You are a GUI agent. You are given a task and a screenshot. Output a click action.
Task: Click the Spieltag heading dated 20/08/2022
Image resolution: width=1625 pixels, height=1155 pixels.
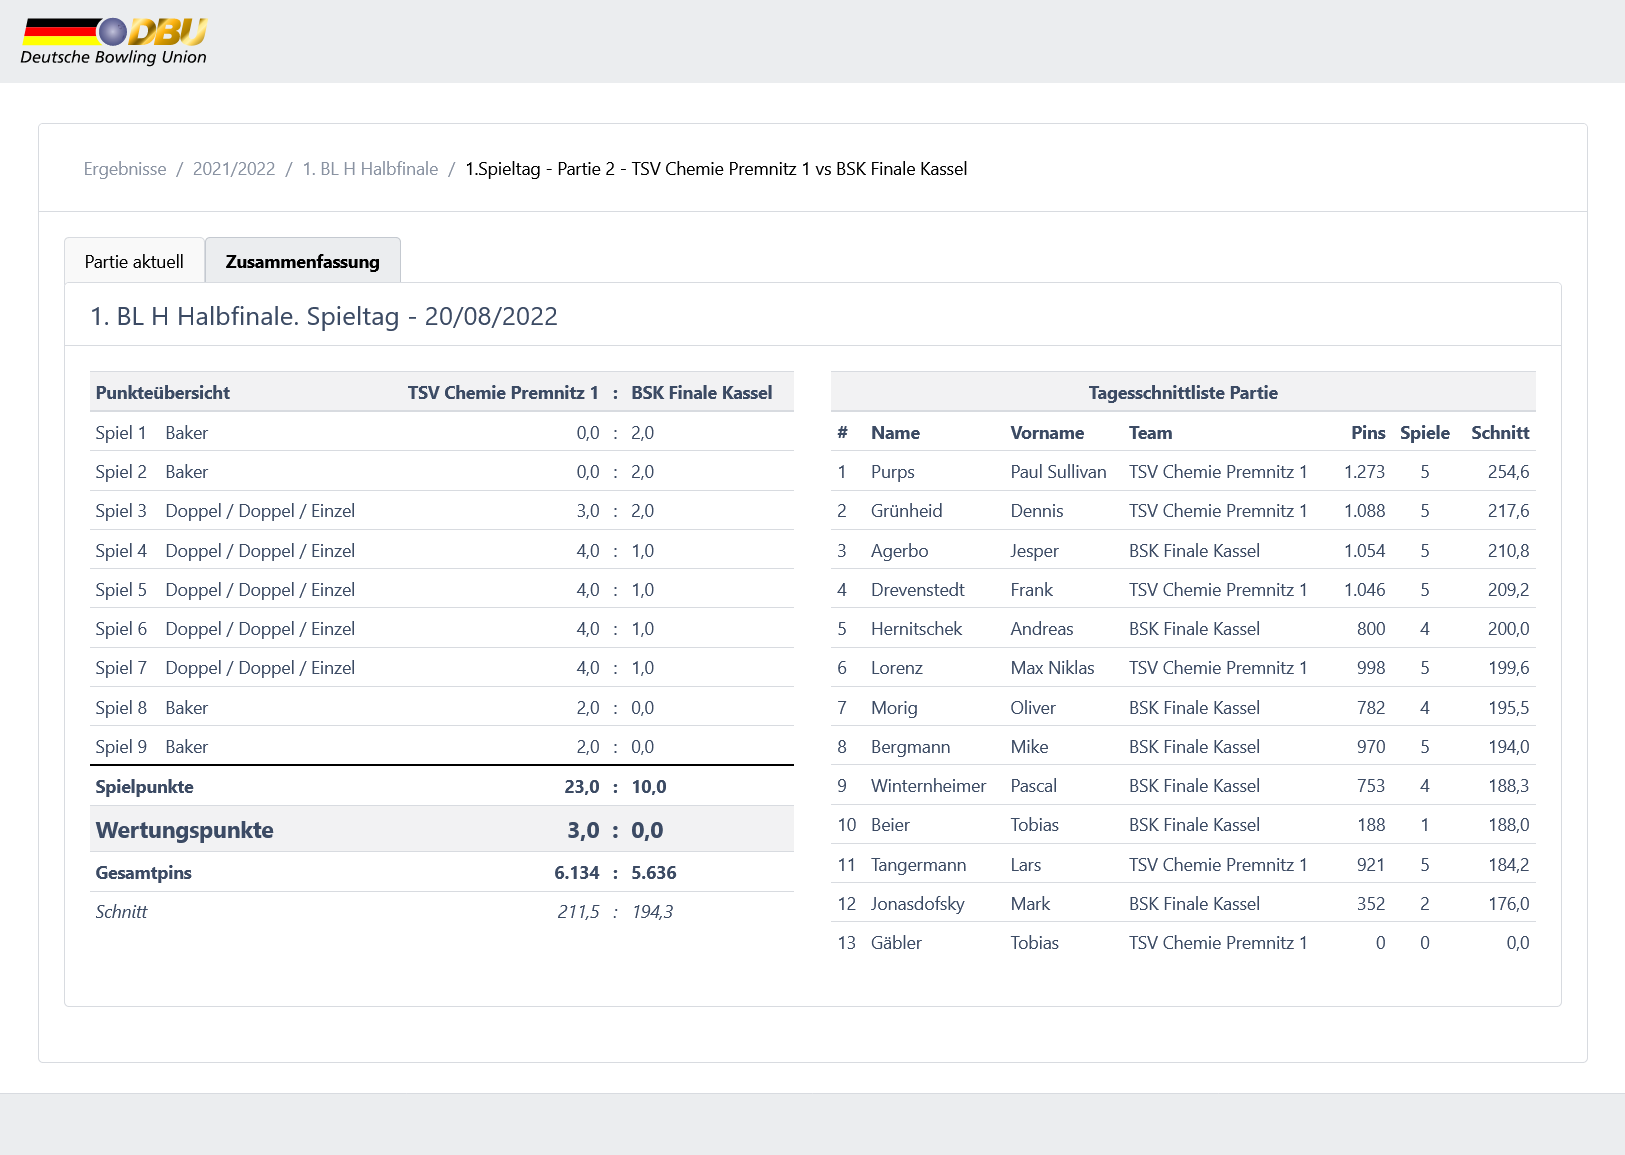click(324, 316)
